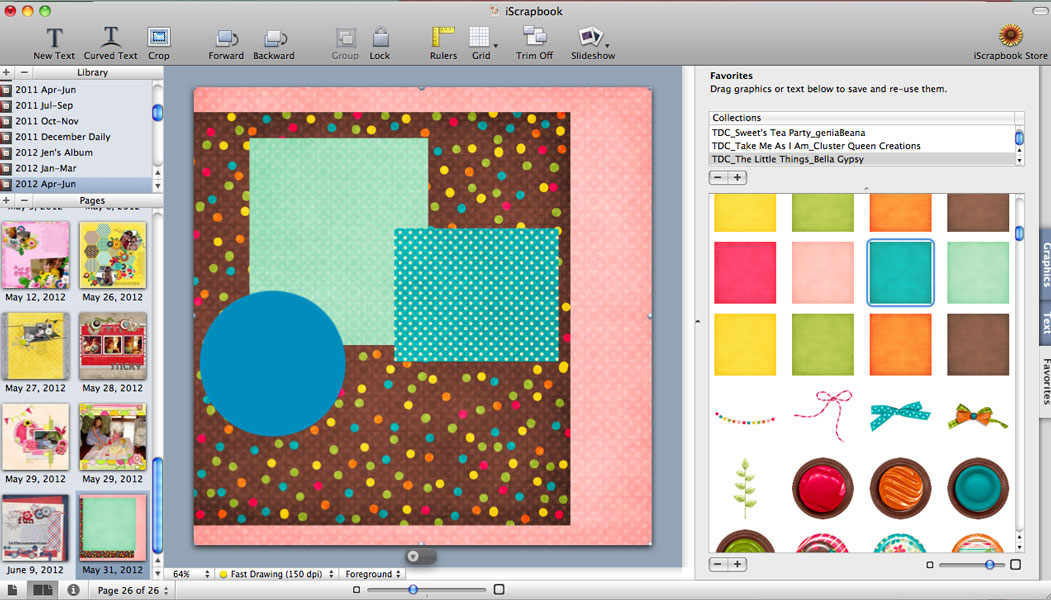
Task: Pick the teal polka dot paper swatch
Action: (899, 272)
